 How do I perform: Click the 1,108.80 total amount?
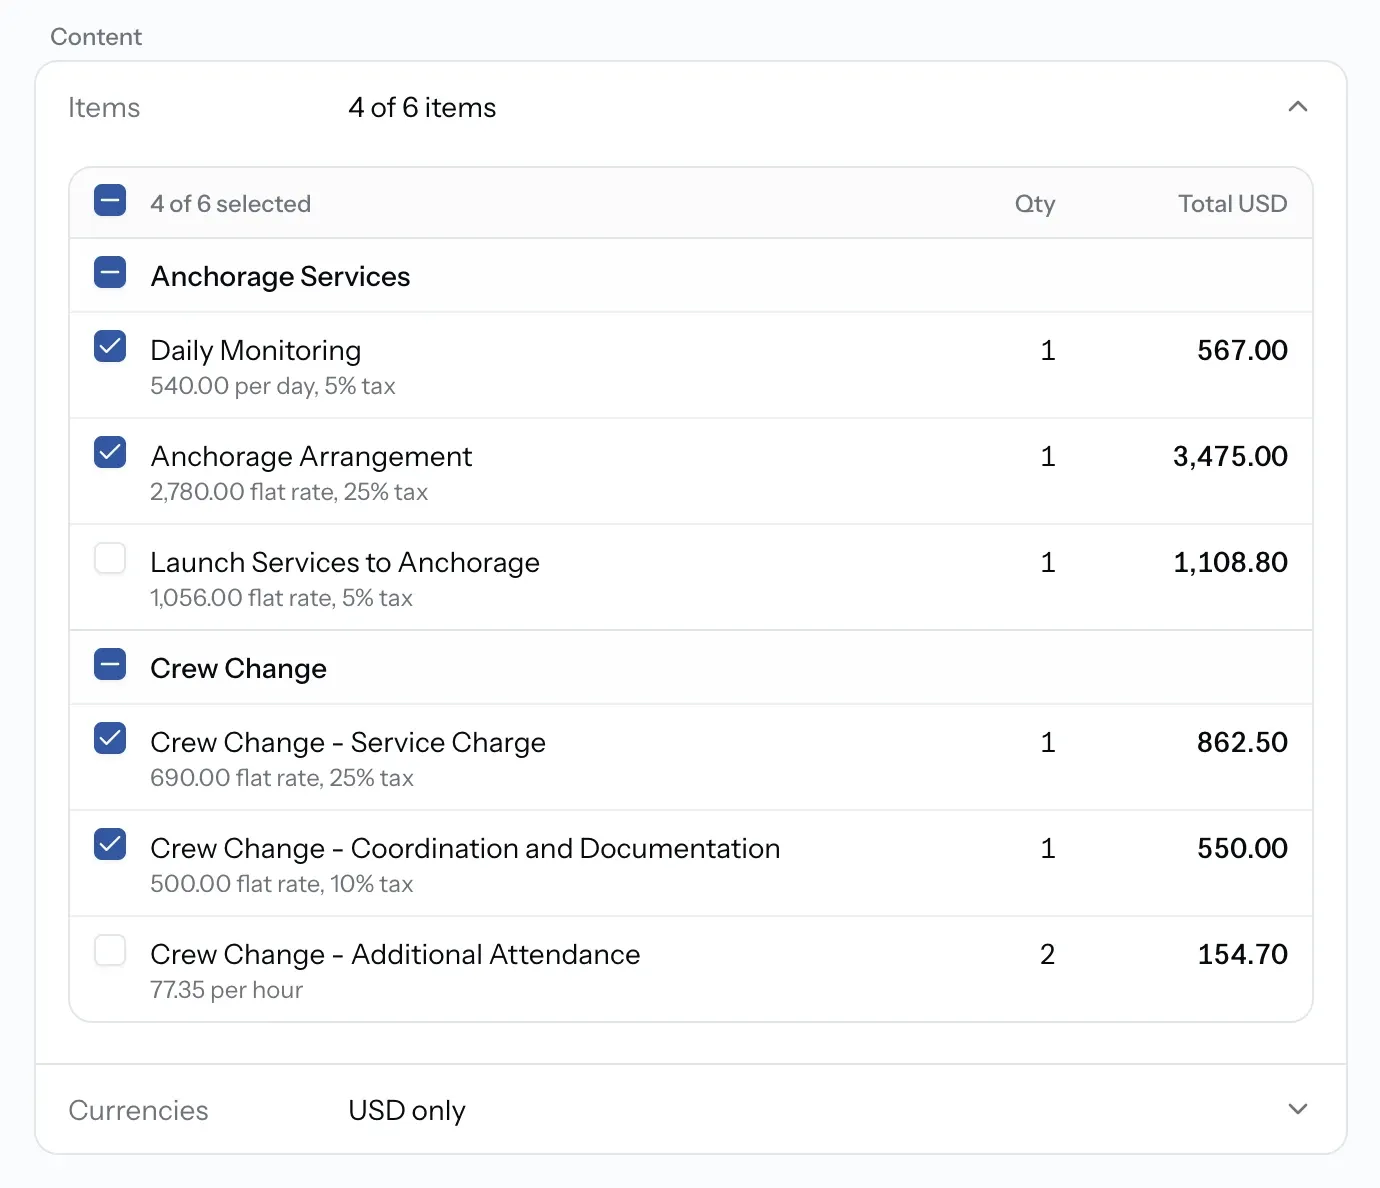click(x=1230, y=562)
